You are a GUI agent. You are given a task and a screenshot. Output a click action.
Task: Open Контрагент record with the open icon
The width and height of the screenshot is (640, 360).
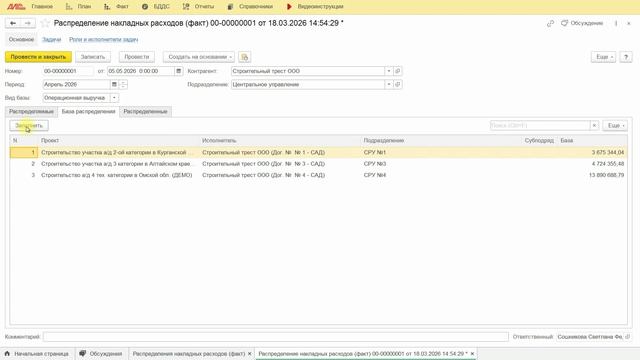(x=398, y=71)
